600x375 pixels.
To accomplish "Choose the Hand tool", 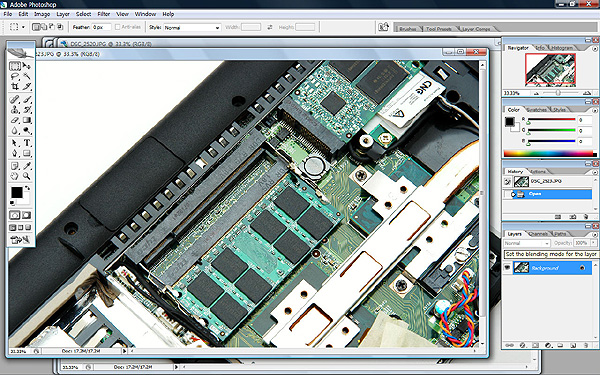I will tap(15, 176).
